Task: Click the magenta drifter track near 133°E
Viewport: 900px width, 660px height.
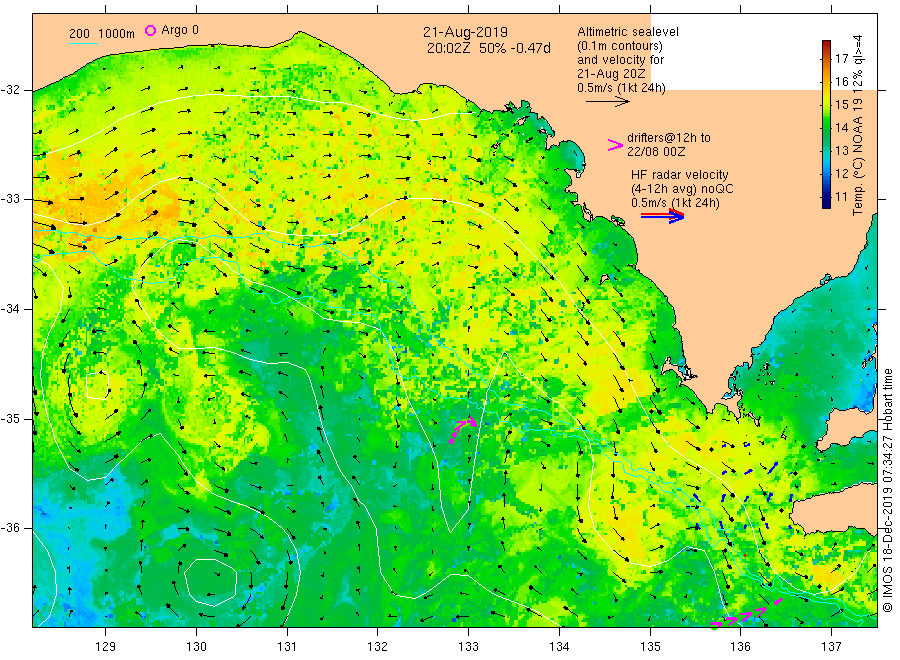Action: coord(463,430)
